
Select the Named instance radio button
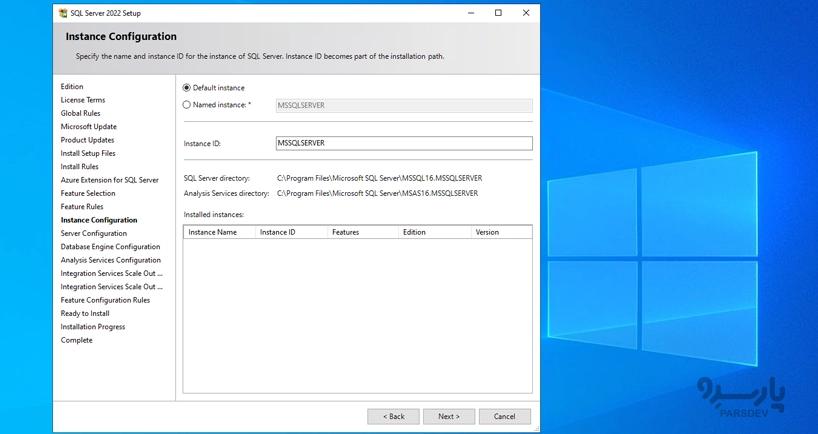click(187, 105)
